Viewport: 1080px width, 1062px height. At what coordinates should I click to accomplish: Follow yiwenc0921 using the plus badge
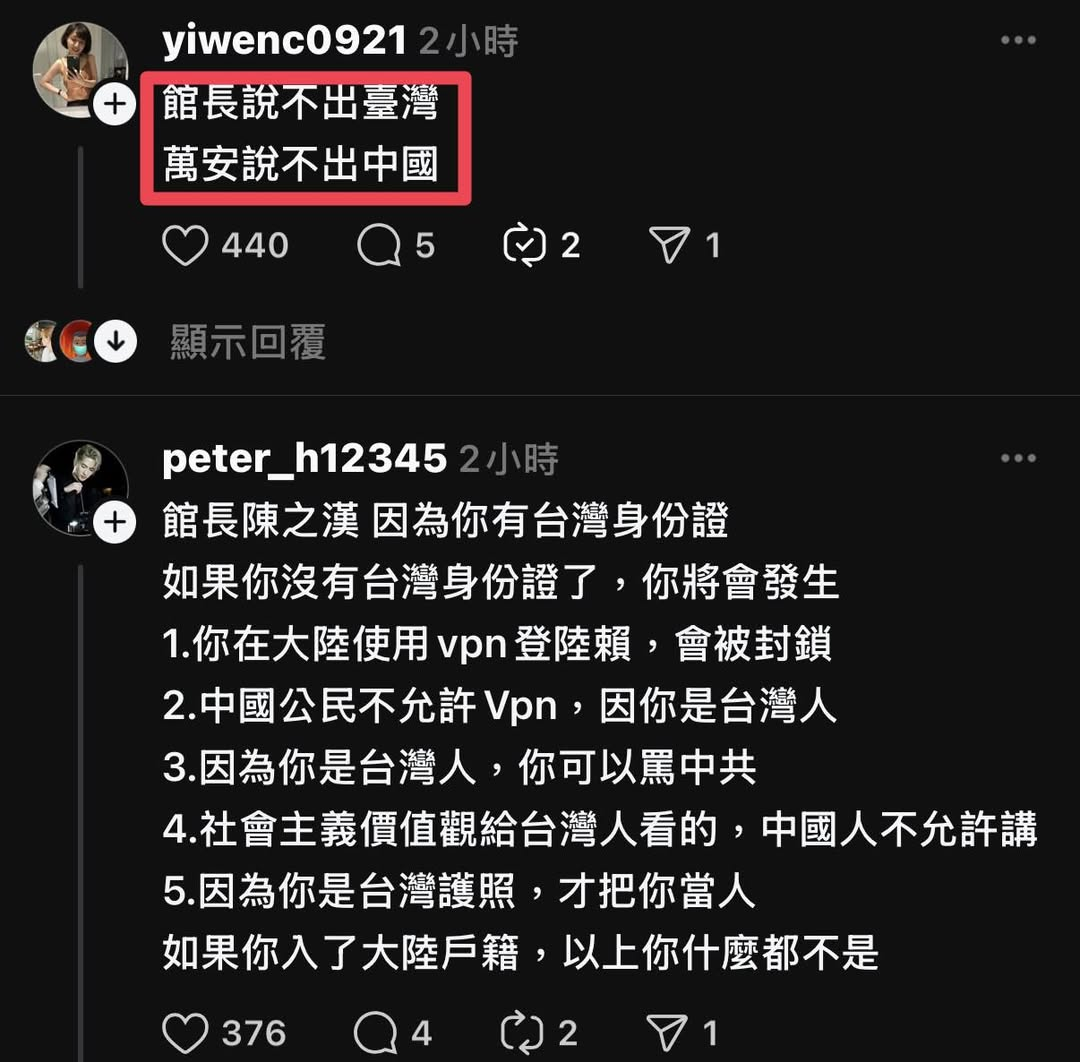coord(114,104)
